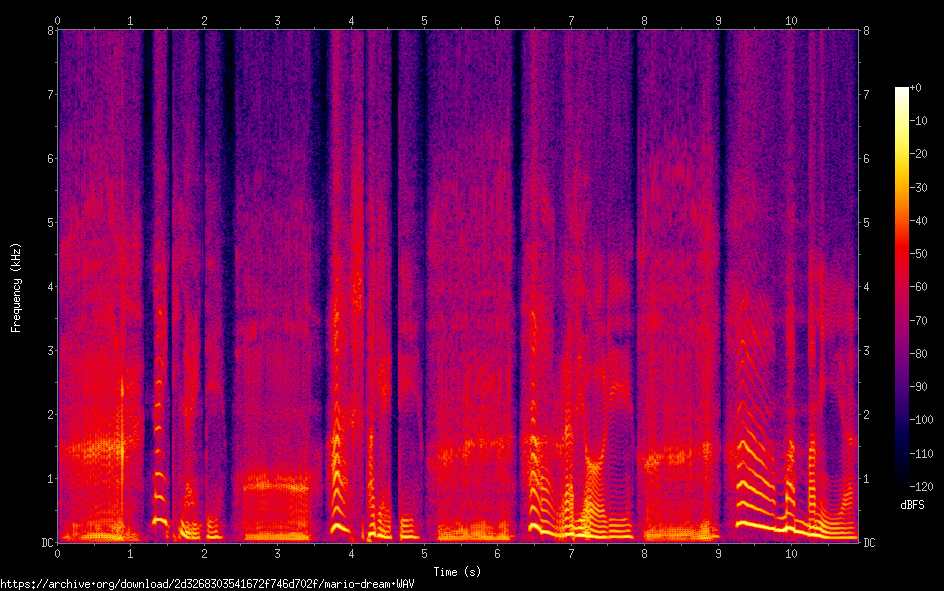Click the "4" label on the left frequency axis
The width and height of the screenshot is (944, 591).
tap(51, 286)
